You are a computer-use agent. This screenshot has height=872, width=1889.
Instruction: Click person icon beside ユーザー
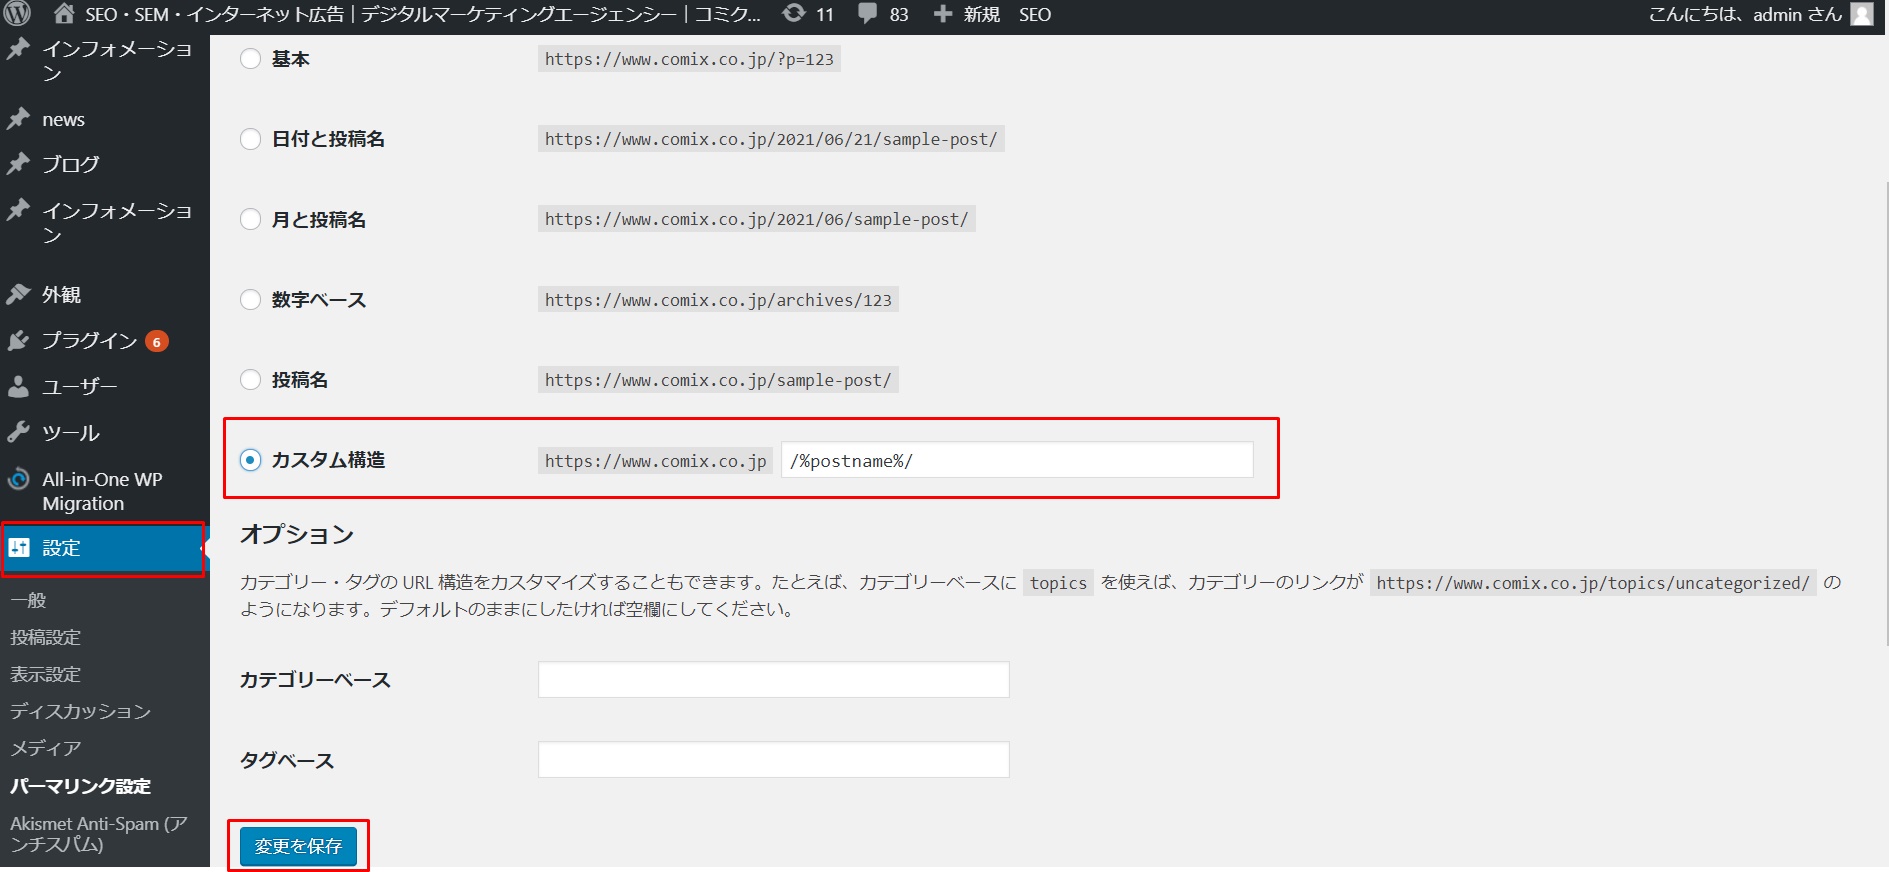point(18,387)
